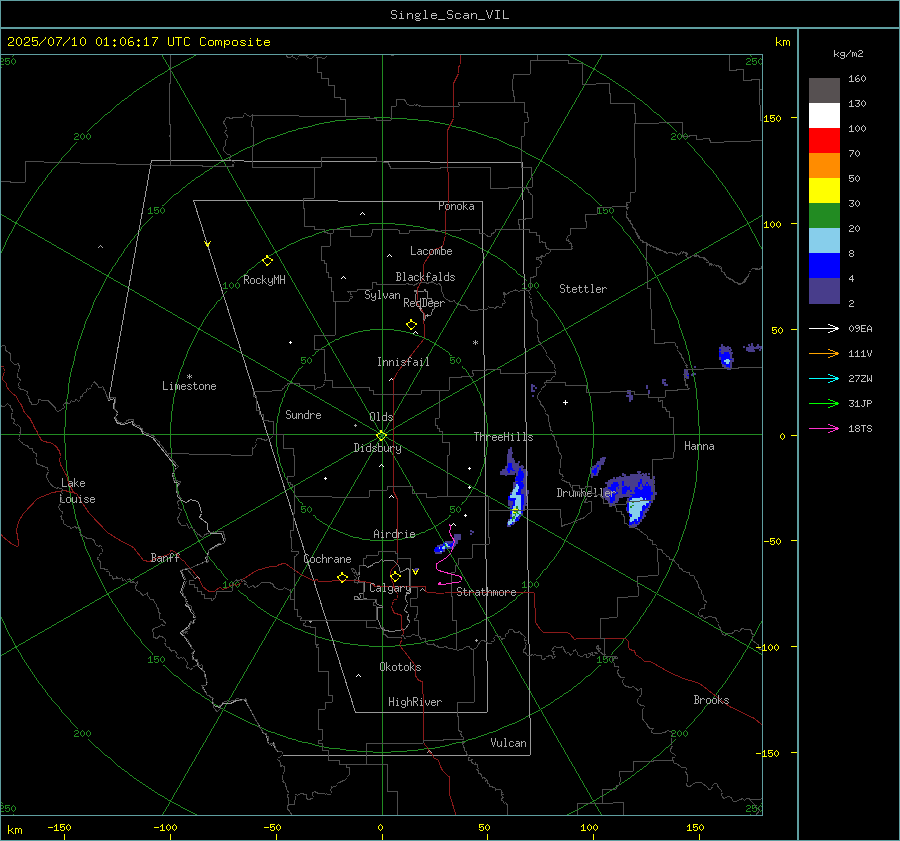Click the Lacombe town label
The width and height of the screenshot is (900, 841).
(431, 251)
